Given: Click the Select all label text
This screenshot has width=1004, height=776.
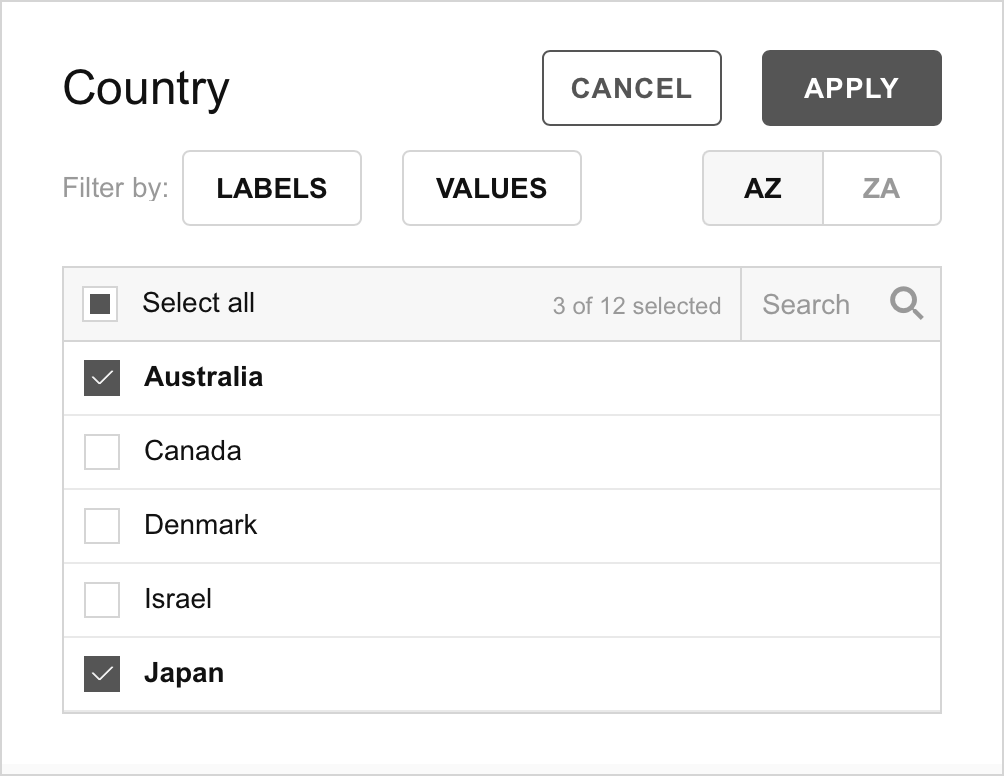Looking at the screenshot, I should pyautogui.click(x=198, y=302).
